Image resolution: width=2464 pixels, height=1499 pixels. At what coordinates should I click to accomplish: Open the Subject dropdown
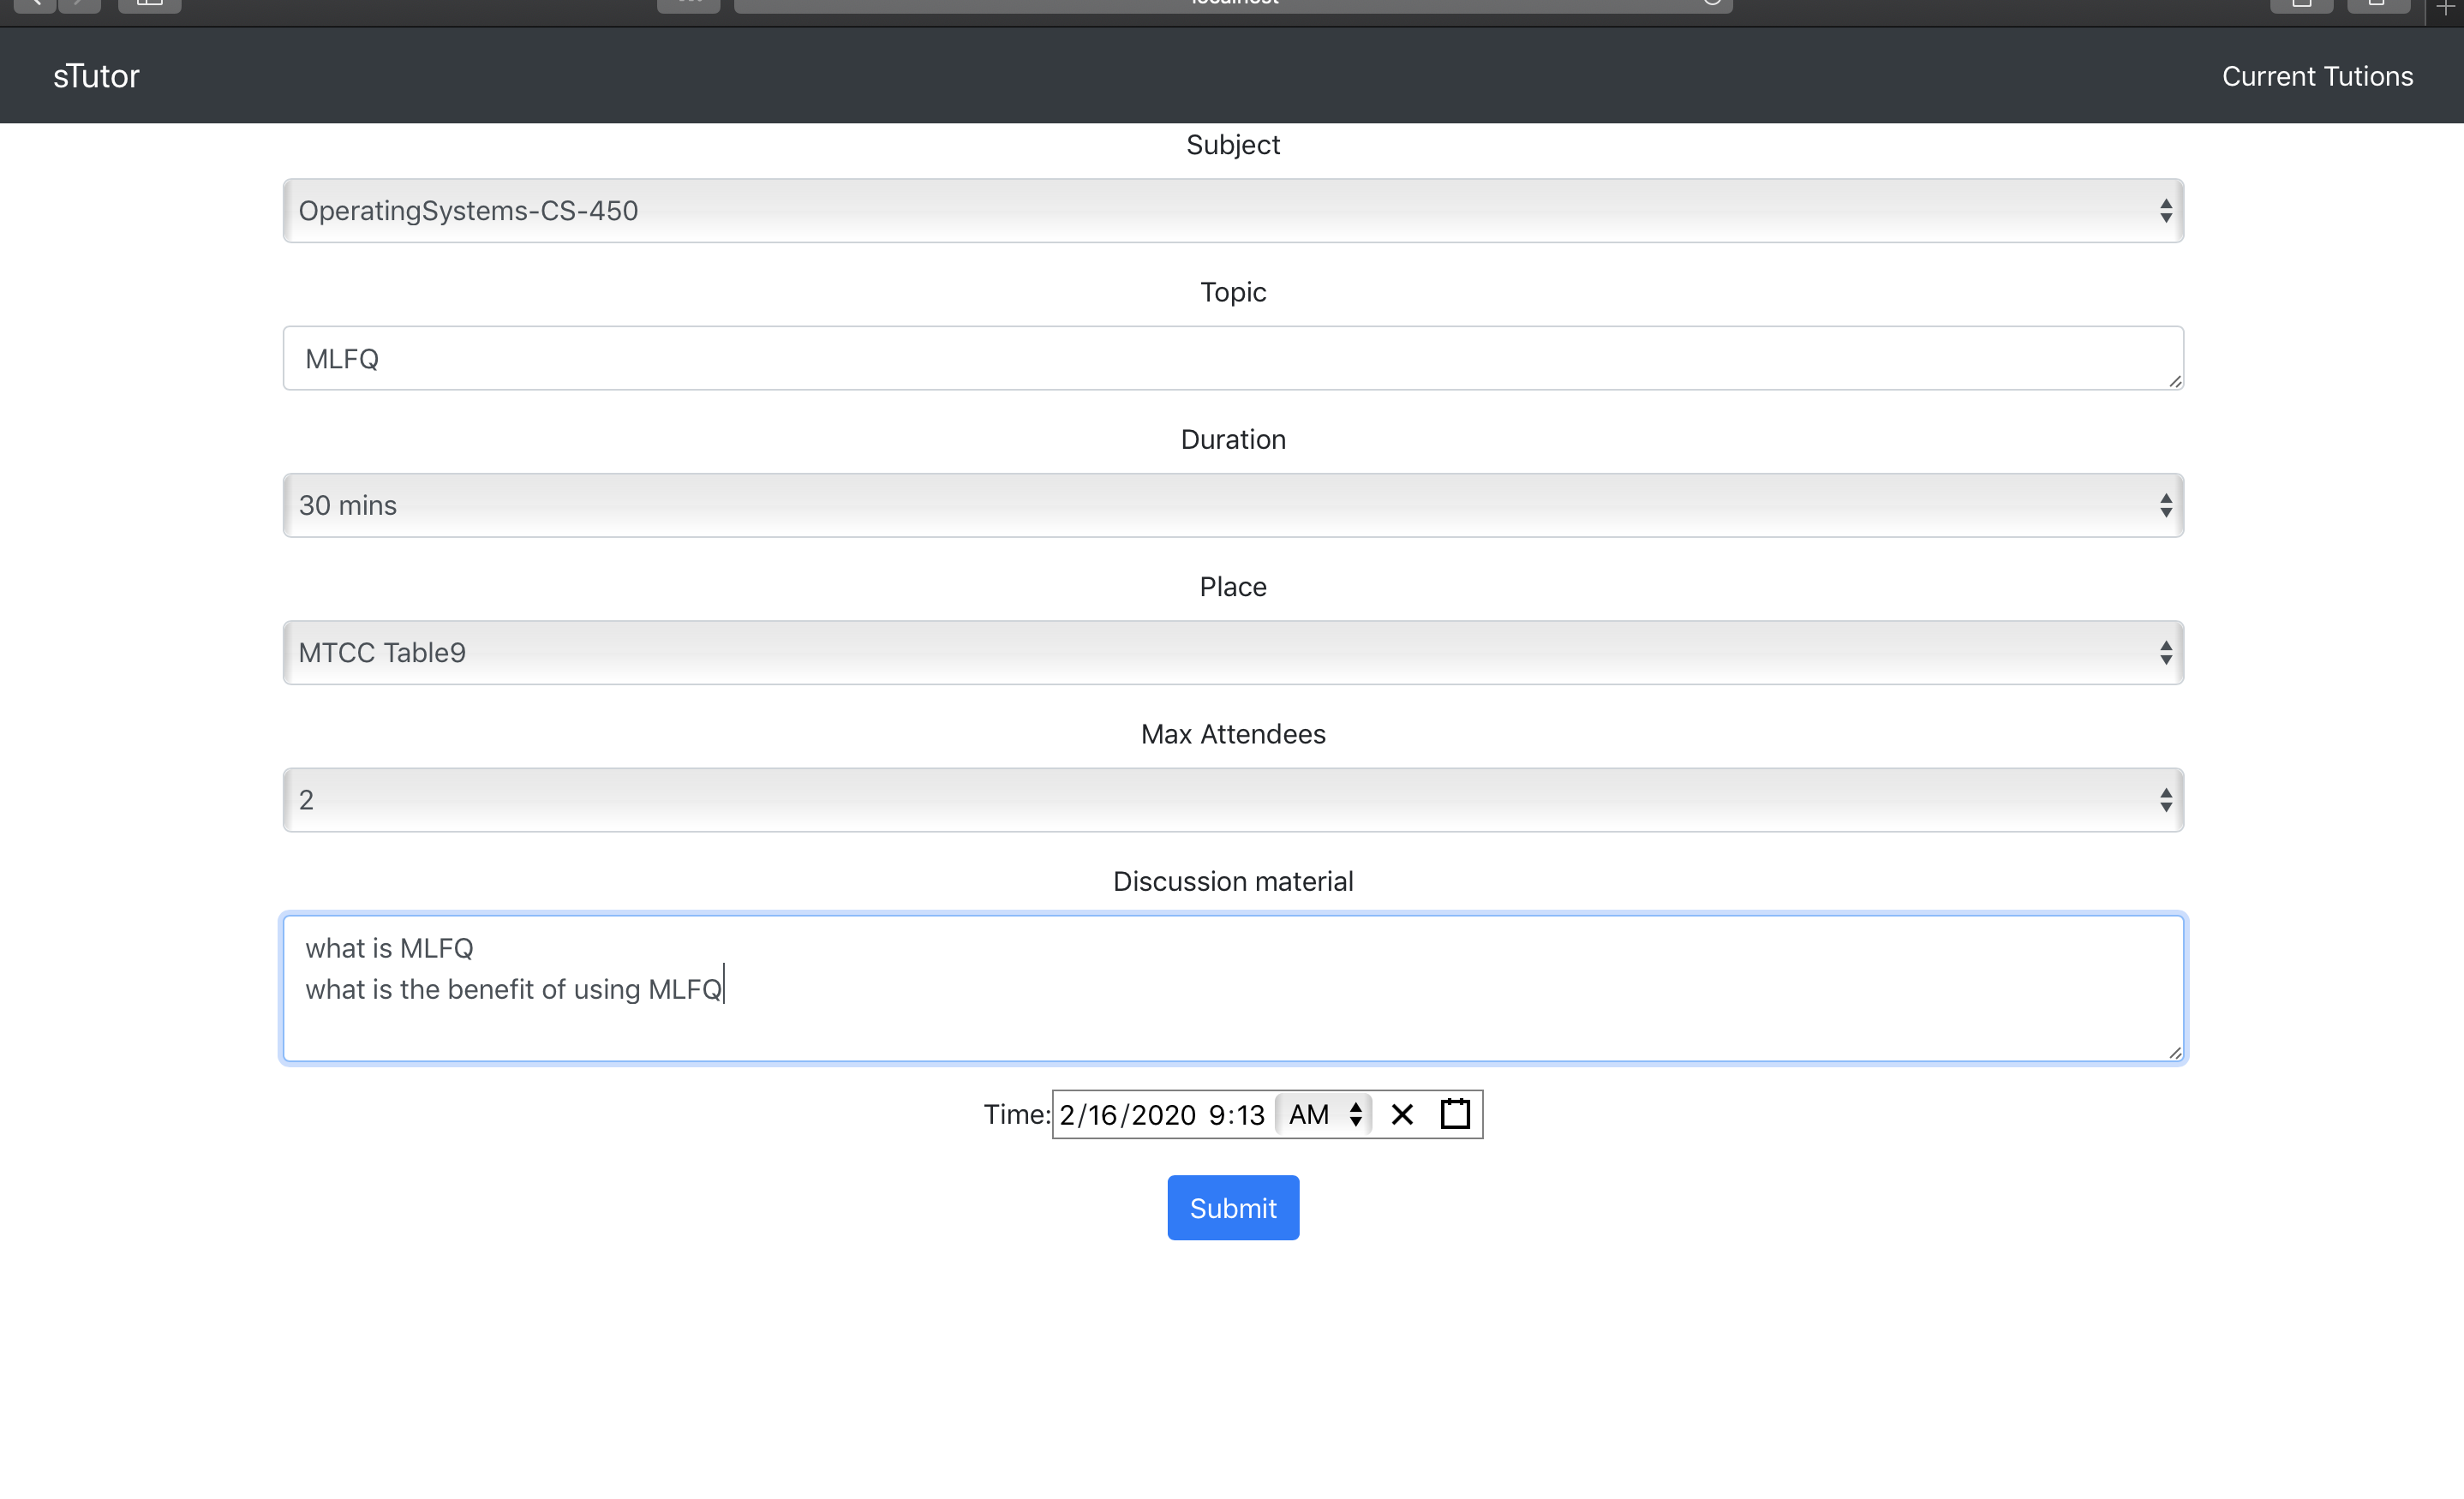click(x=1232, y=211)
